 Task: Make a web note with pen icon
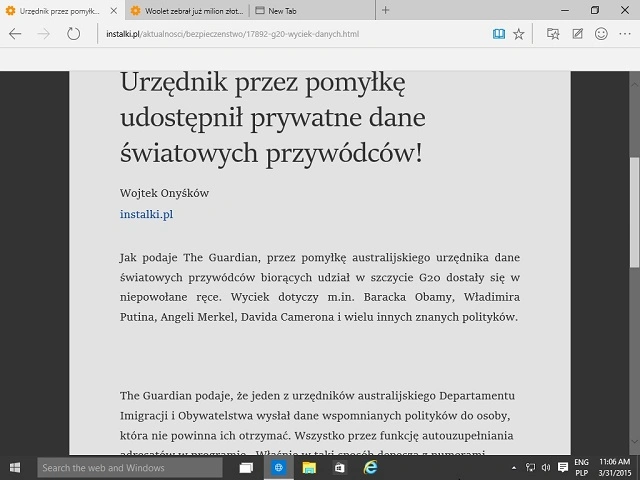[578, 34]
